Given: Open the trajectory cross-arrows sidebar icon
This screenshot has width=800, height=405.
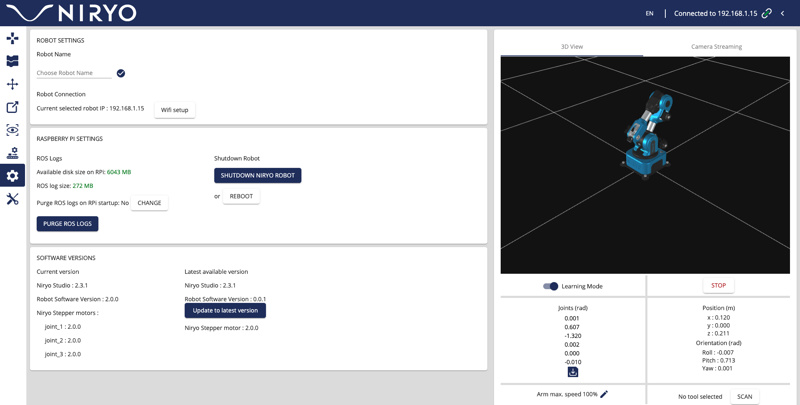Looking at the screenshot, I should click(x=12, y=84).
